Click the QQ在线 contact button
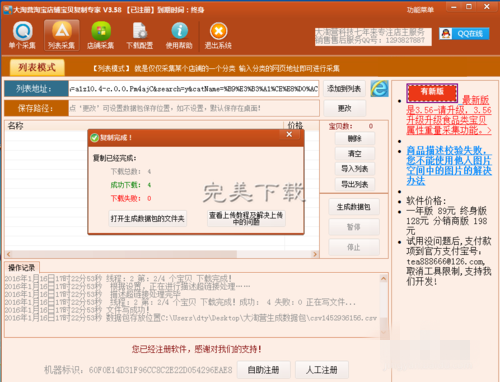The height and width of the screenshot is (382, 500). (x=464, y=34)
